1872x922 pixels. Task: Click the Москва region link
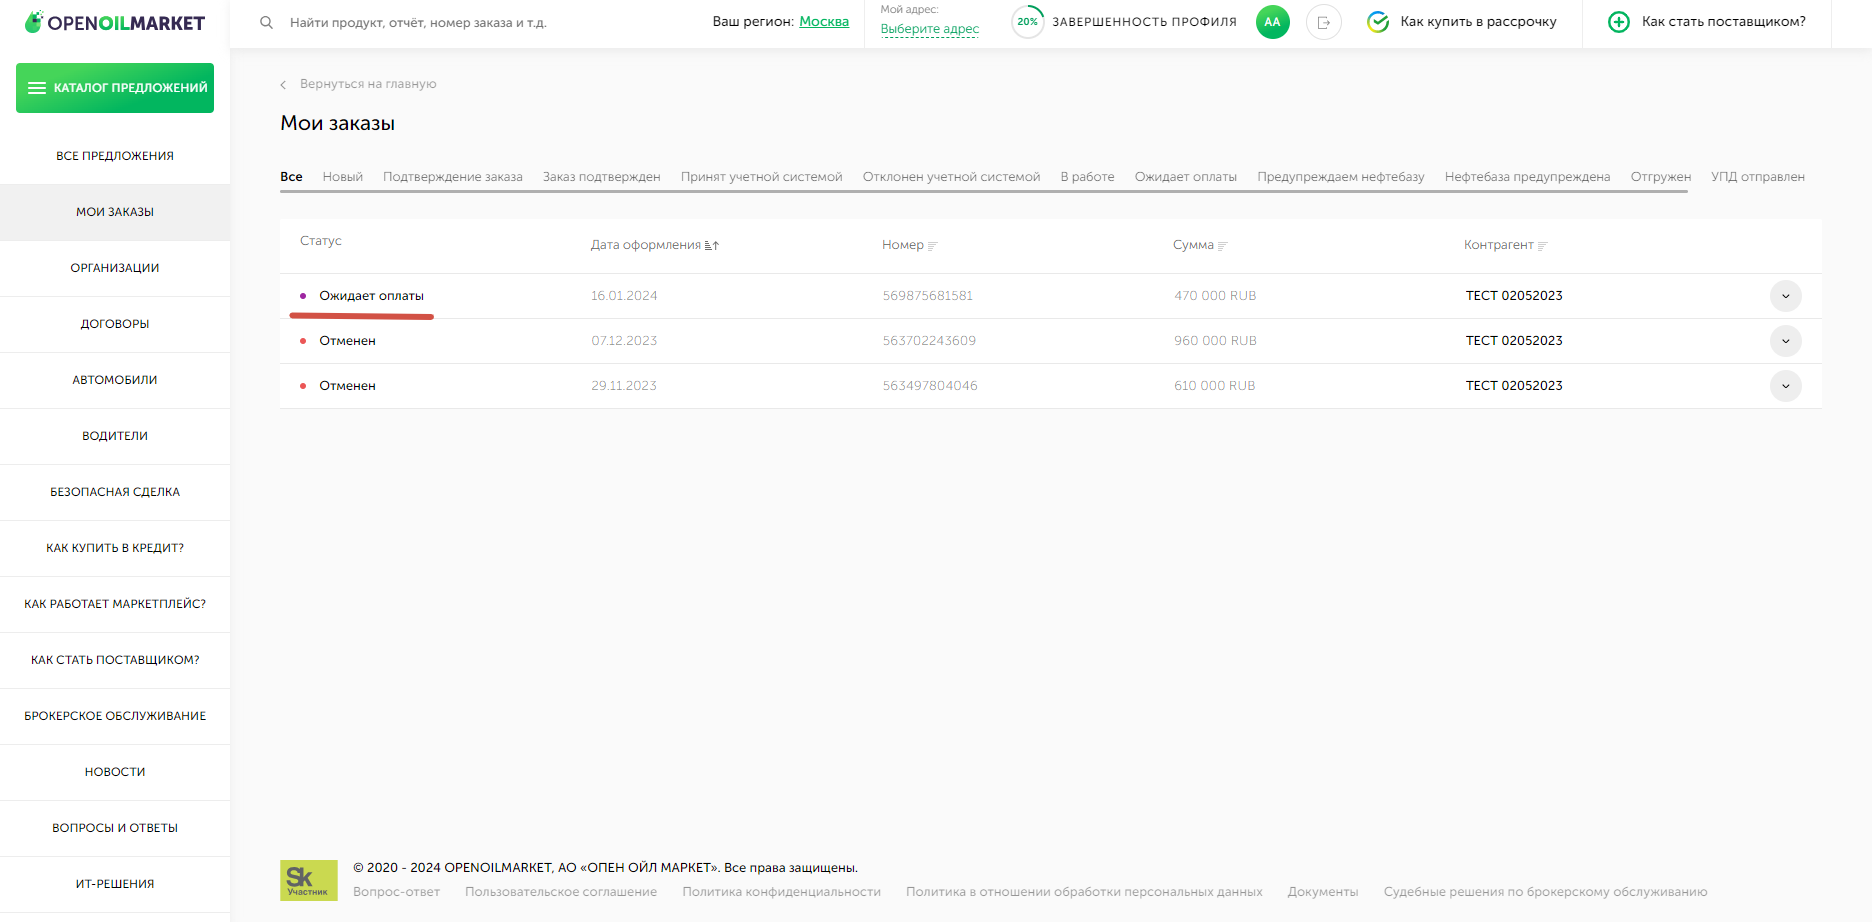click(824, 22)
